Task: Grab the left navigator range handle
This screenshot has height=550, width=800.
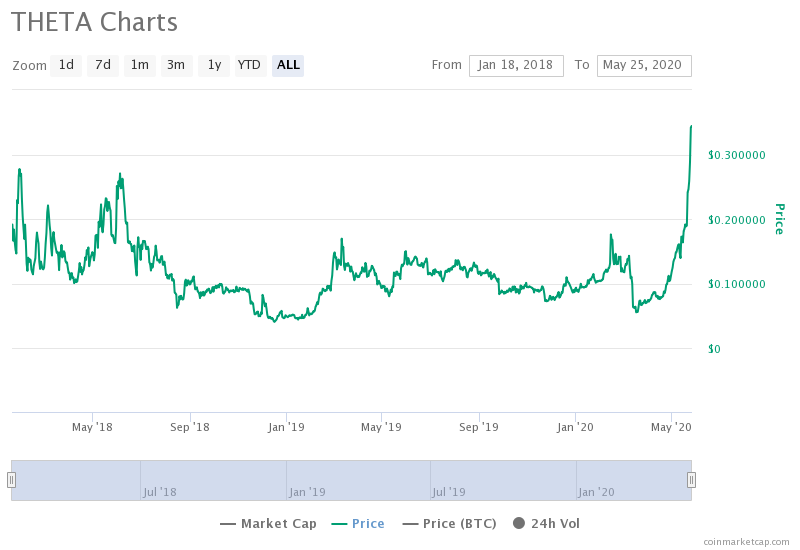Action: (x=11, y=480)
